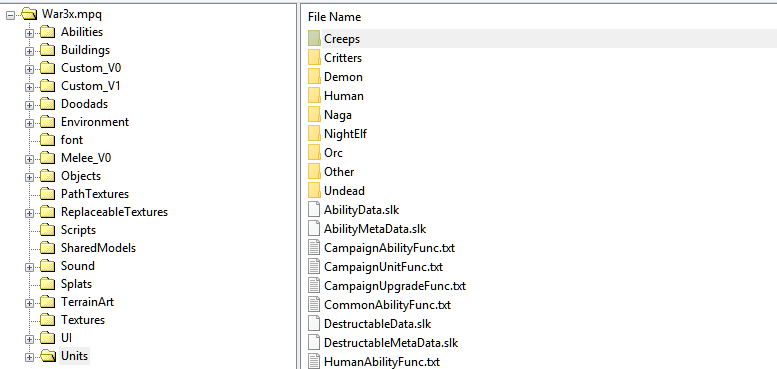Click the PathTextures folder icon
The image size is (777, 369).
point(48,194)
